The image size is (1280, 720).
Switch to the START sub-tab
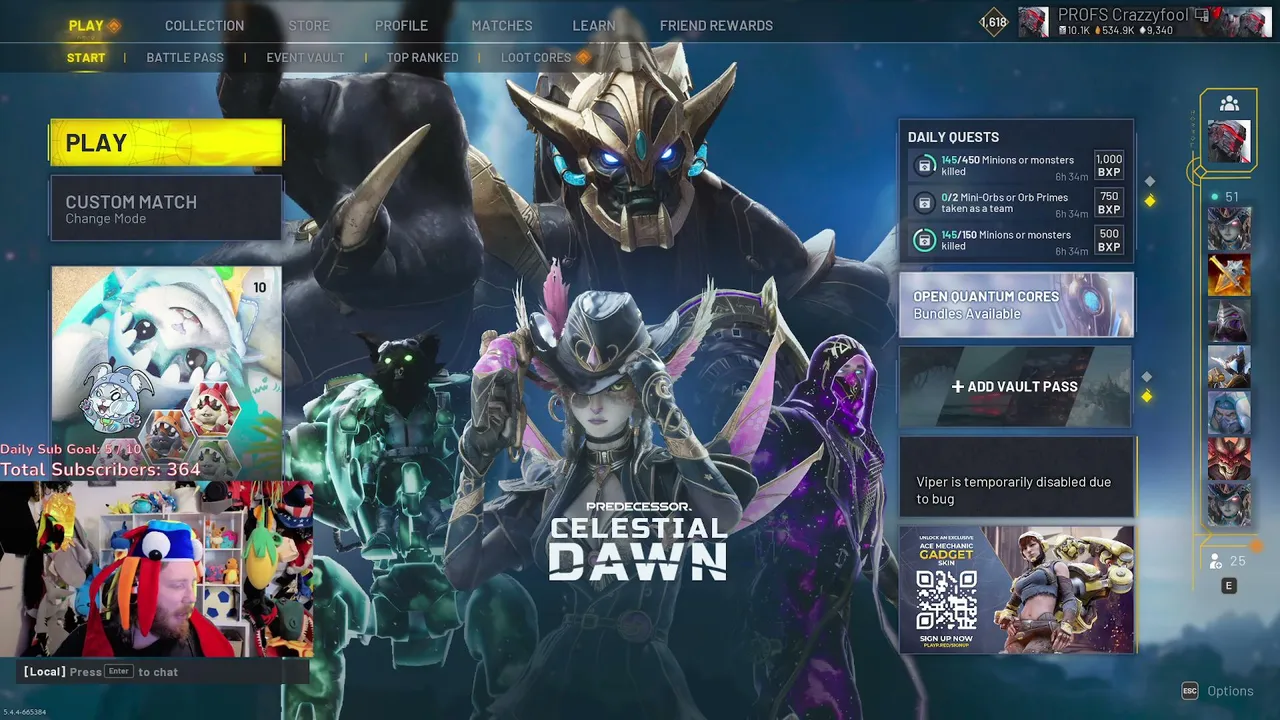(x=86, y=57)
